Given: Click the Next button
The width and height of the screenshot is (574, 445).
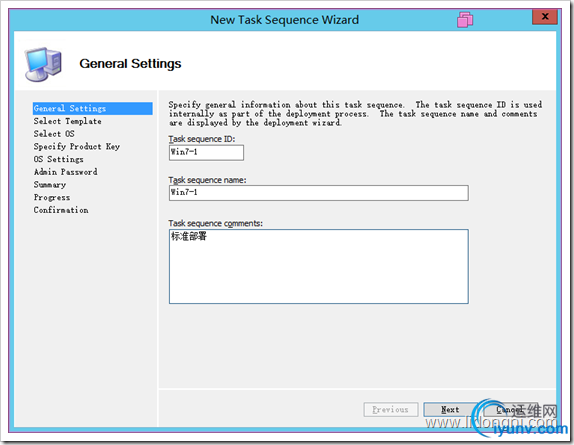Looking at the screenshot, I should [x=450, y=410].
